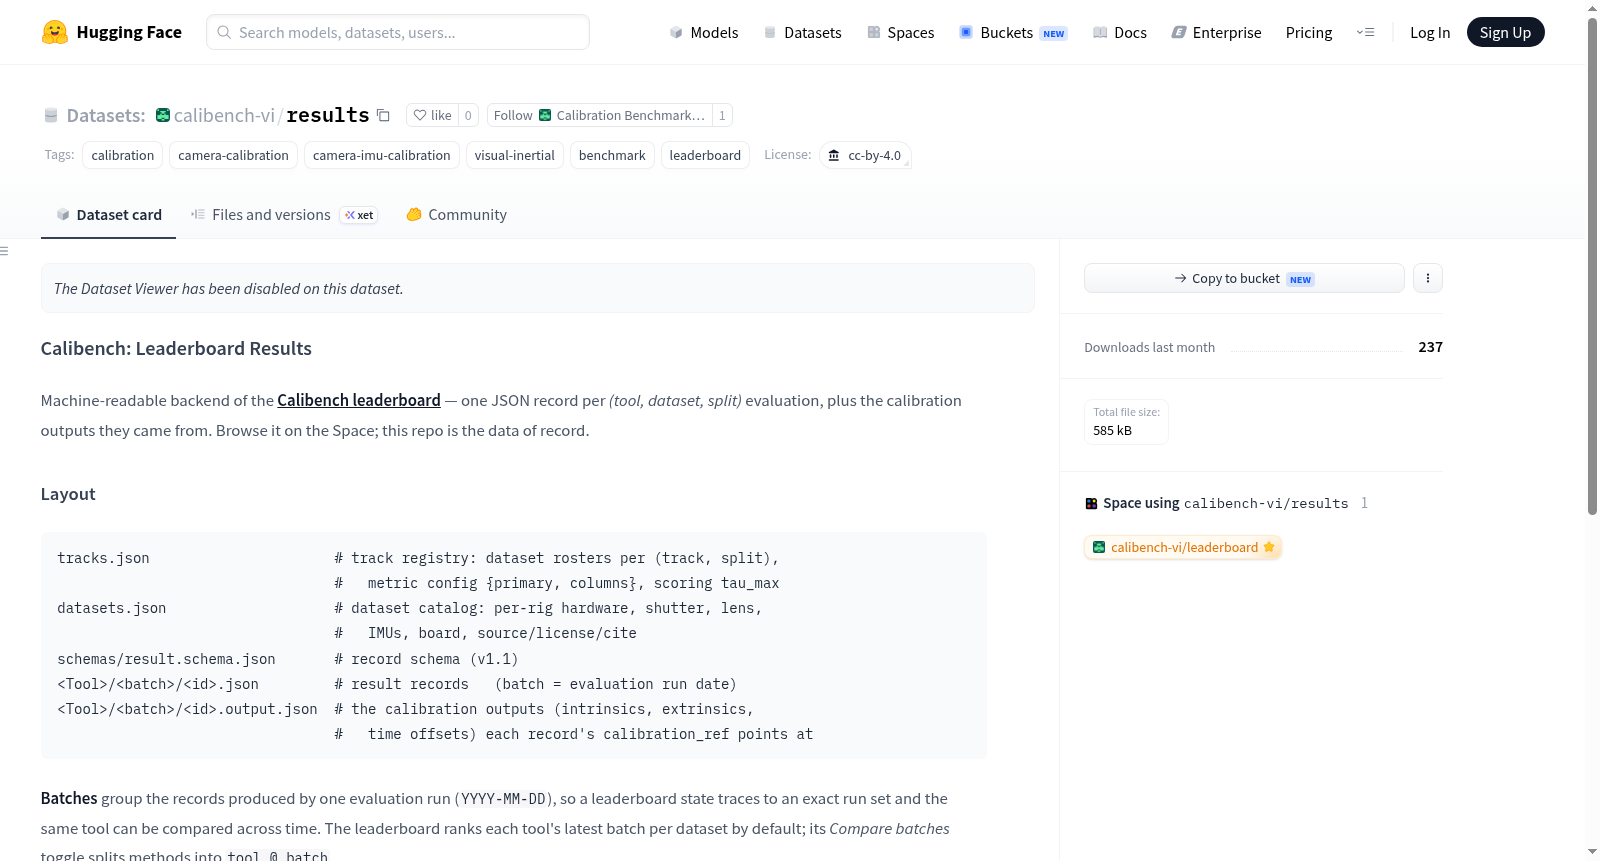
Task: Click the benchmark tag
Action: [x=612, y=155]
